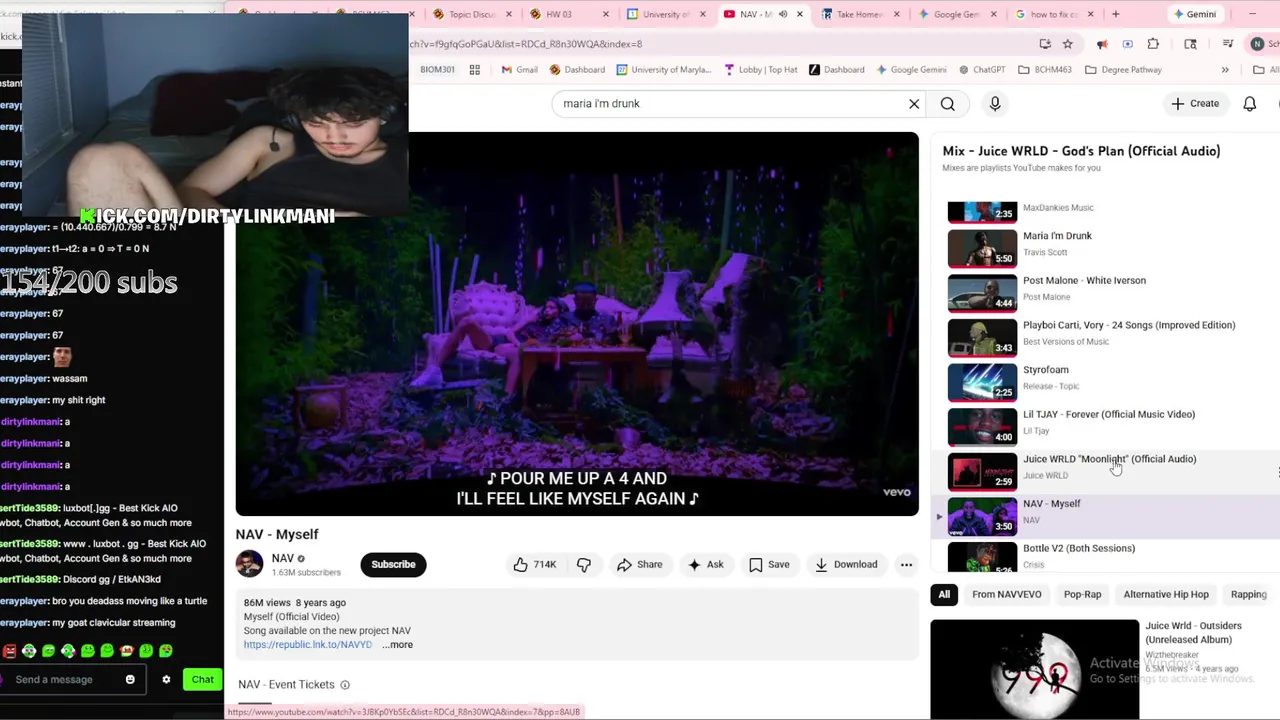Open the Gemini button in tab strip
1280x720 pixels.
click(x=1195, y=14)
